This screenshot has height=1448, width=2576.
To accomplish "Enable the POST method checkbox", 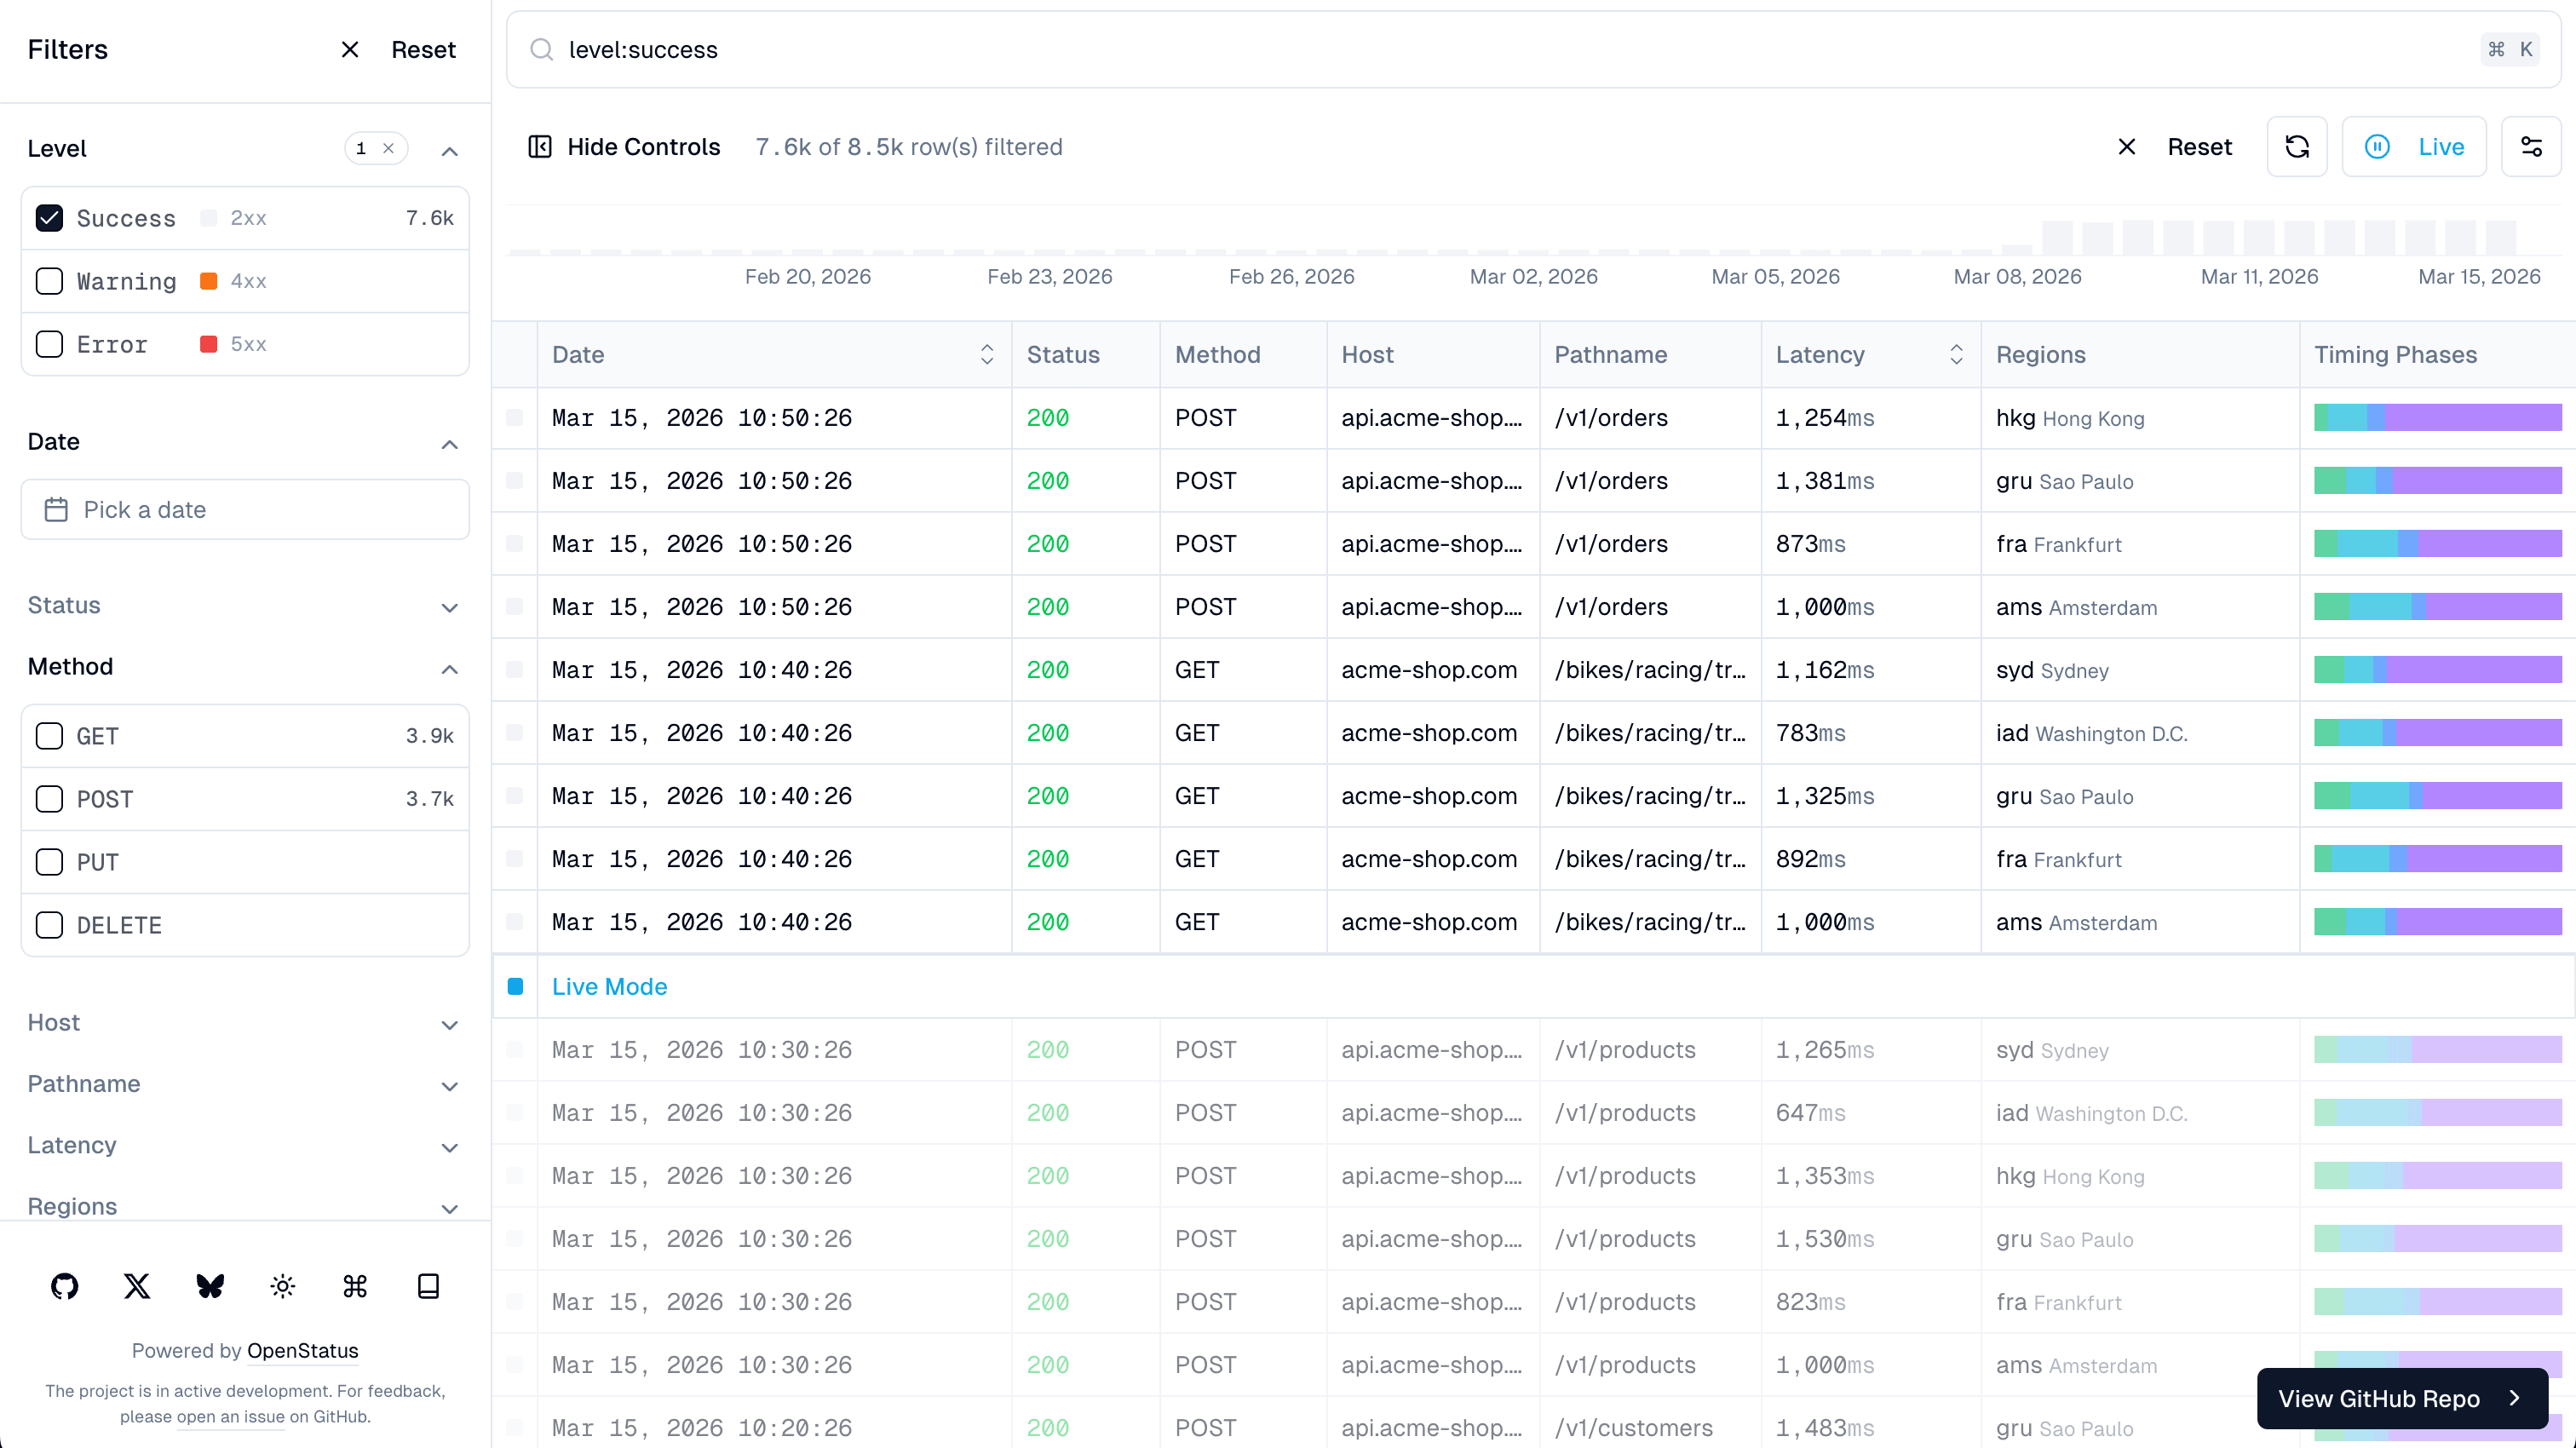I will pyautogui.click(x=49, y=799).
